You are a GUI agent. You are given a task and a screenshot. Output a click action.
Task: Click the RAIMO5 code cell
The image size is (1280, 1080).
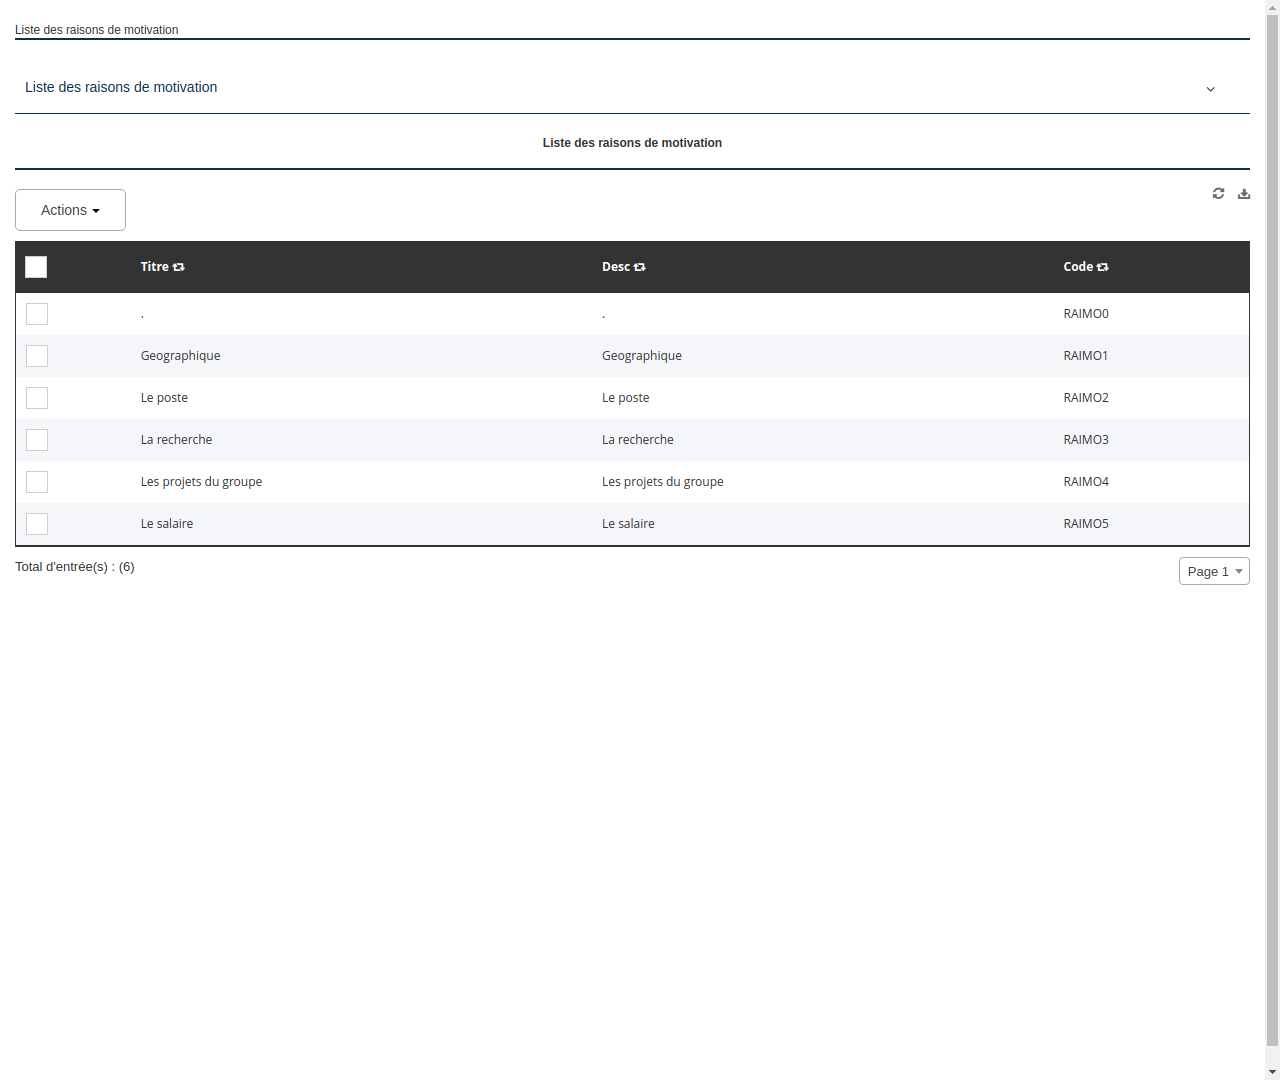point(1086,524)
